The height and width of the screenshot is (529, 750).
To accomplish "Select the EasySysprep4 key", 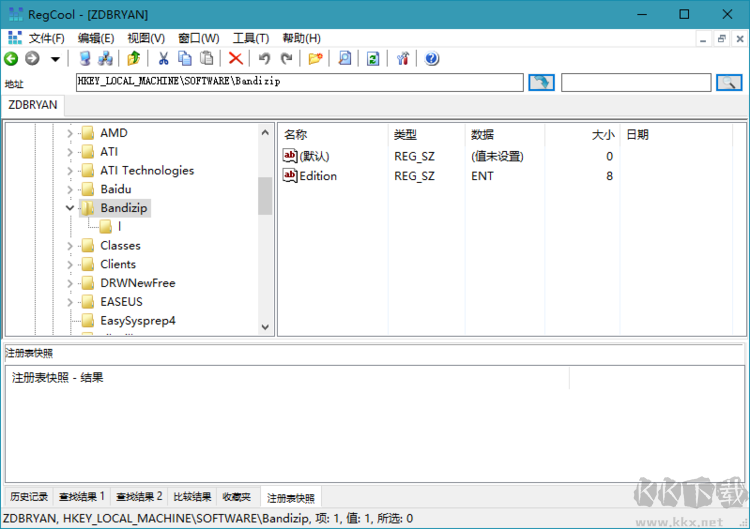I will coord(138,321).
